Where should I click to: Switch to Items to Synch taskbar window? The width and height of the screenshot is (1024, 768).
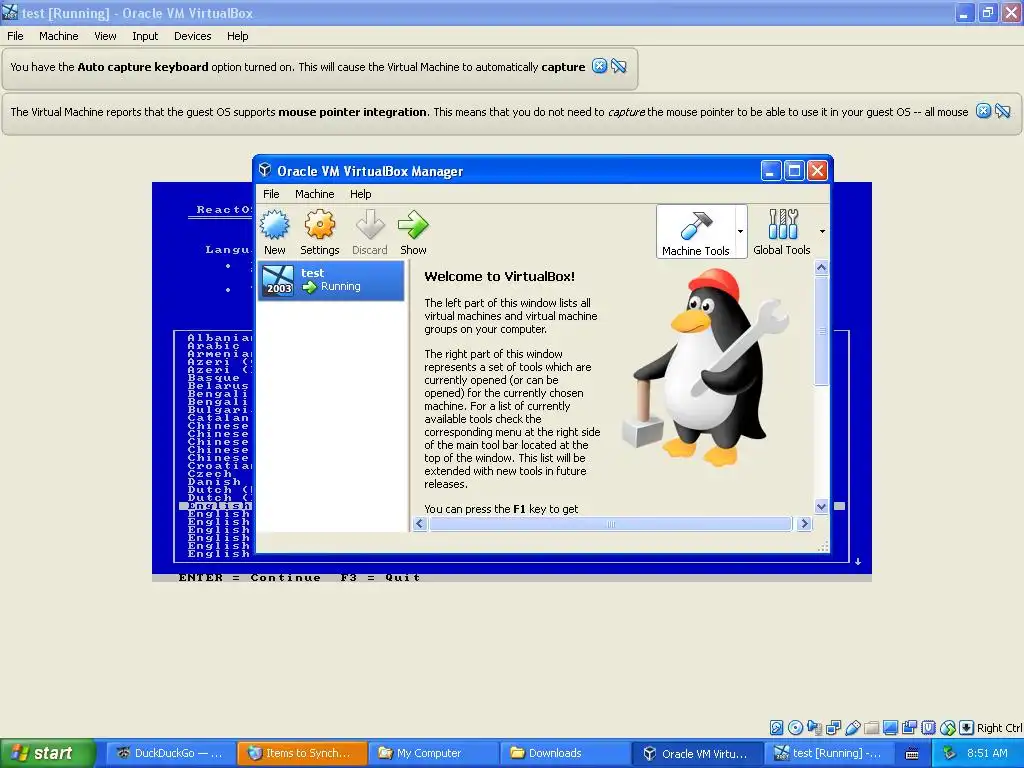(300, 753)
